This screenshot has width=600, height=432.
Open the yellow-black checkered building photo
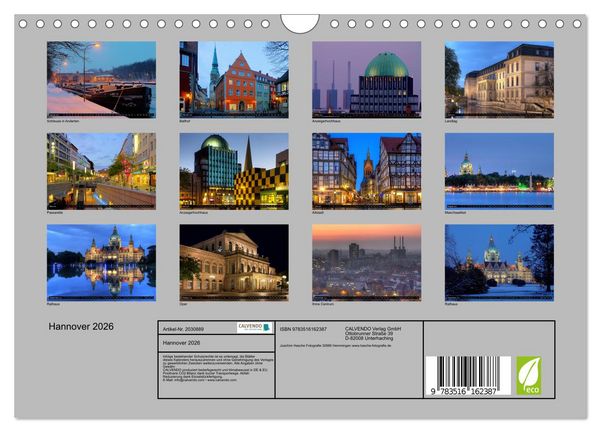click(234, 171)
